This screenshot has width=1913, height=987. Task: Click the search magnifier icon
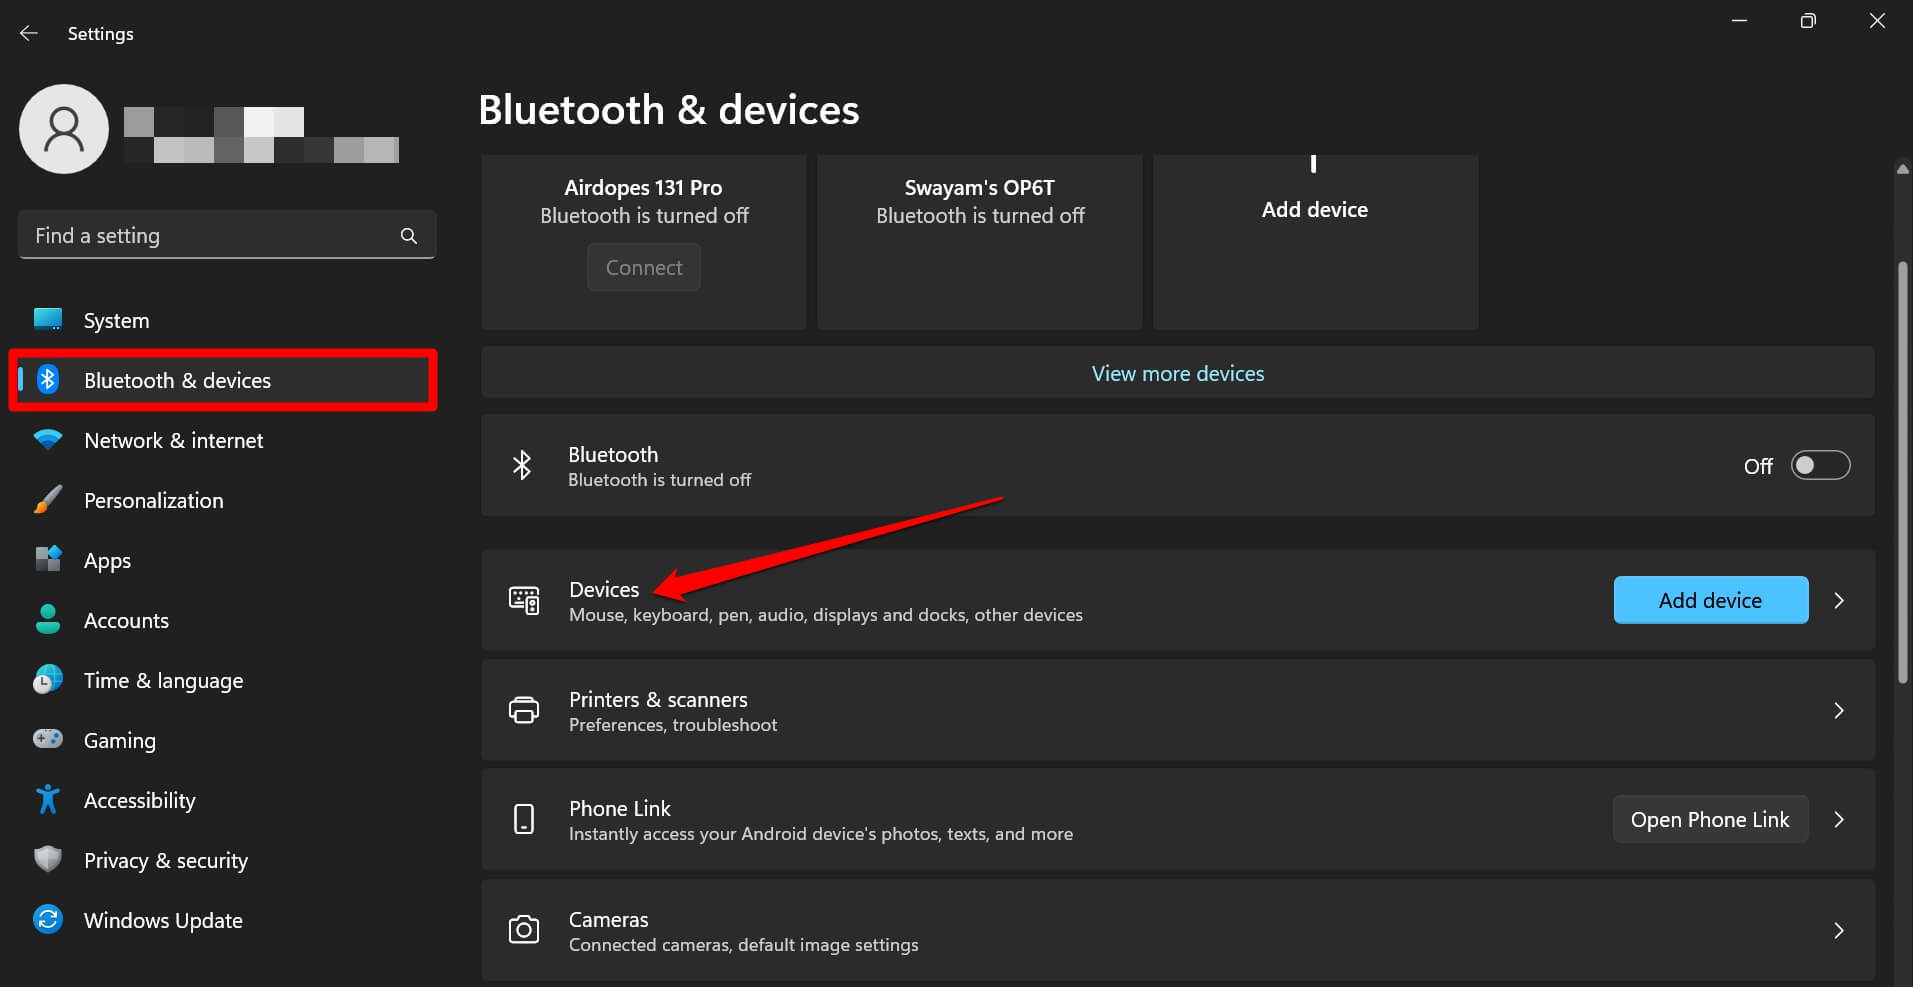[x=408, y=236]
